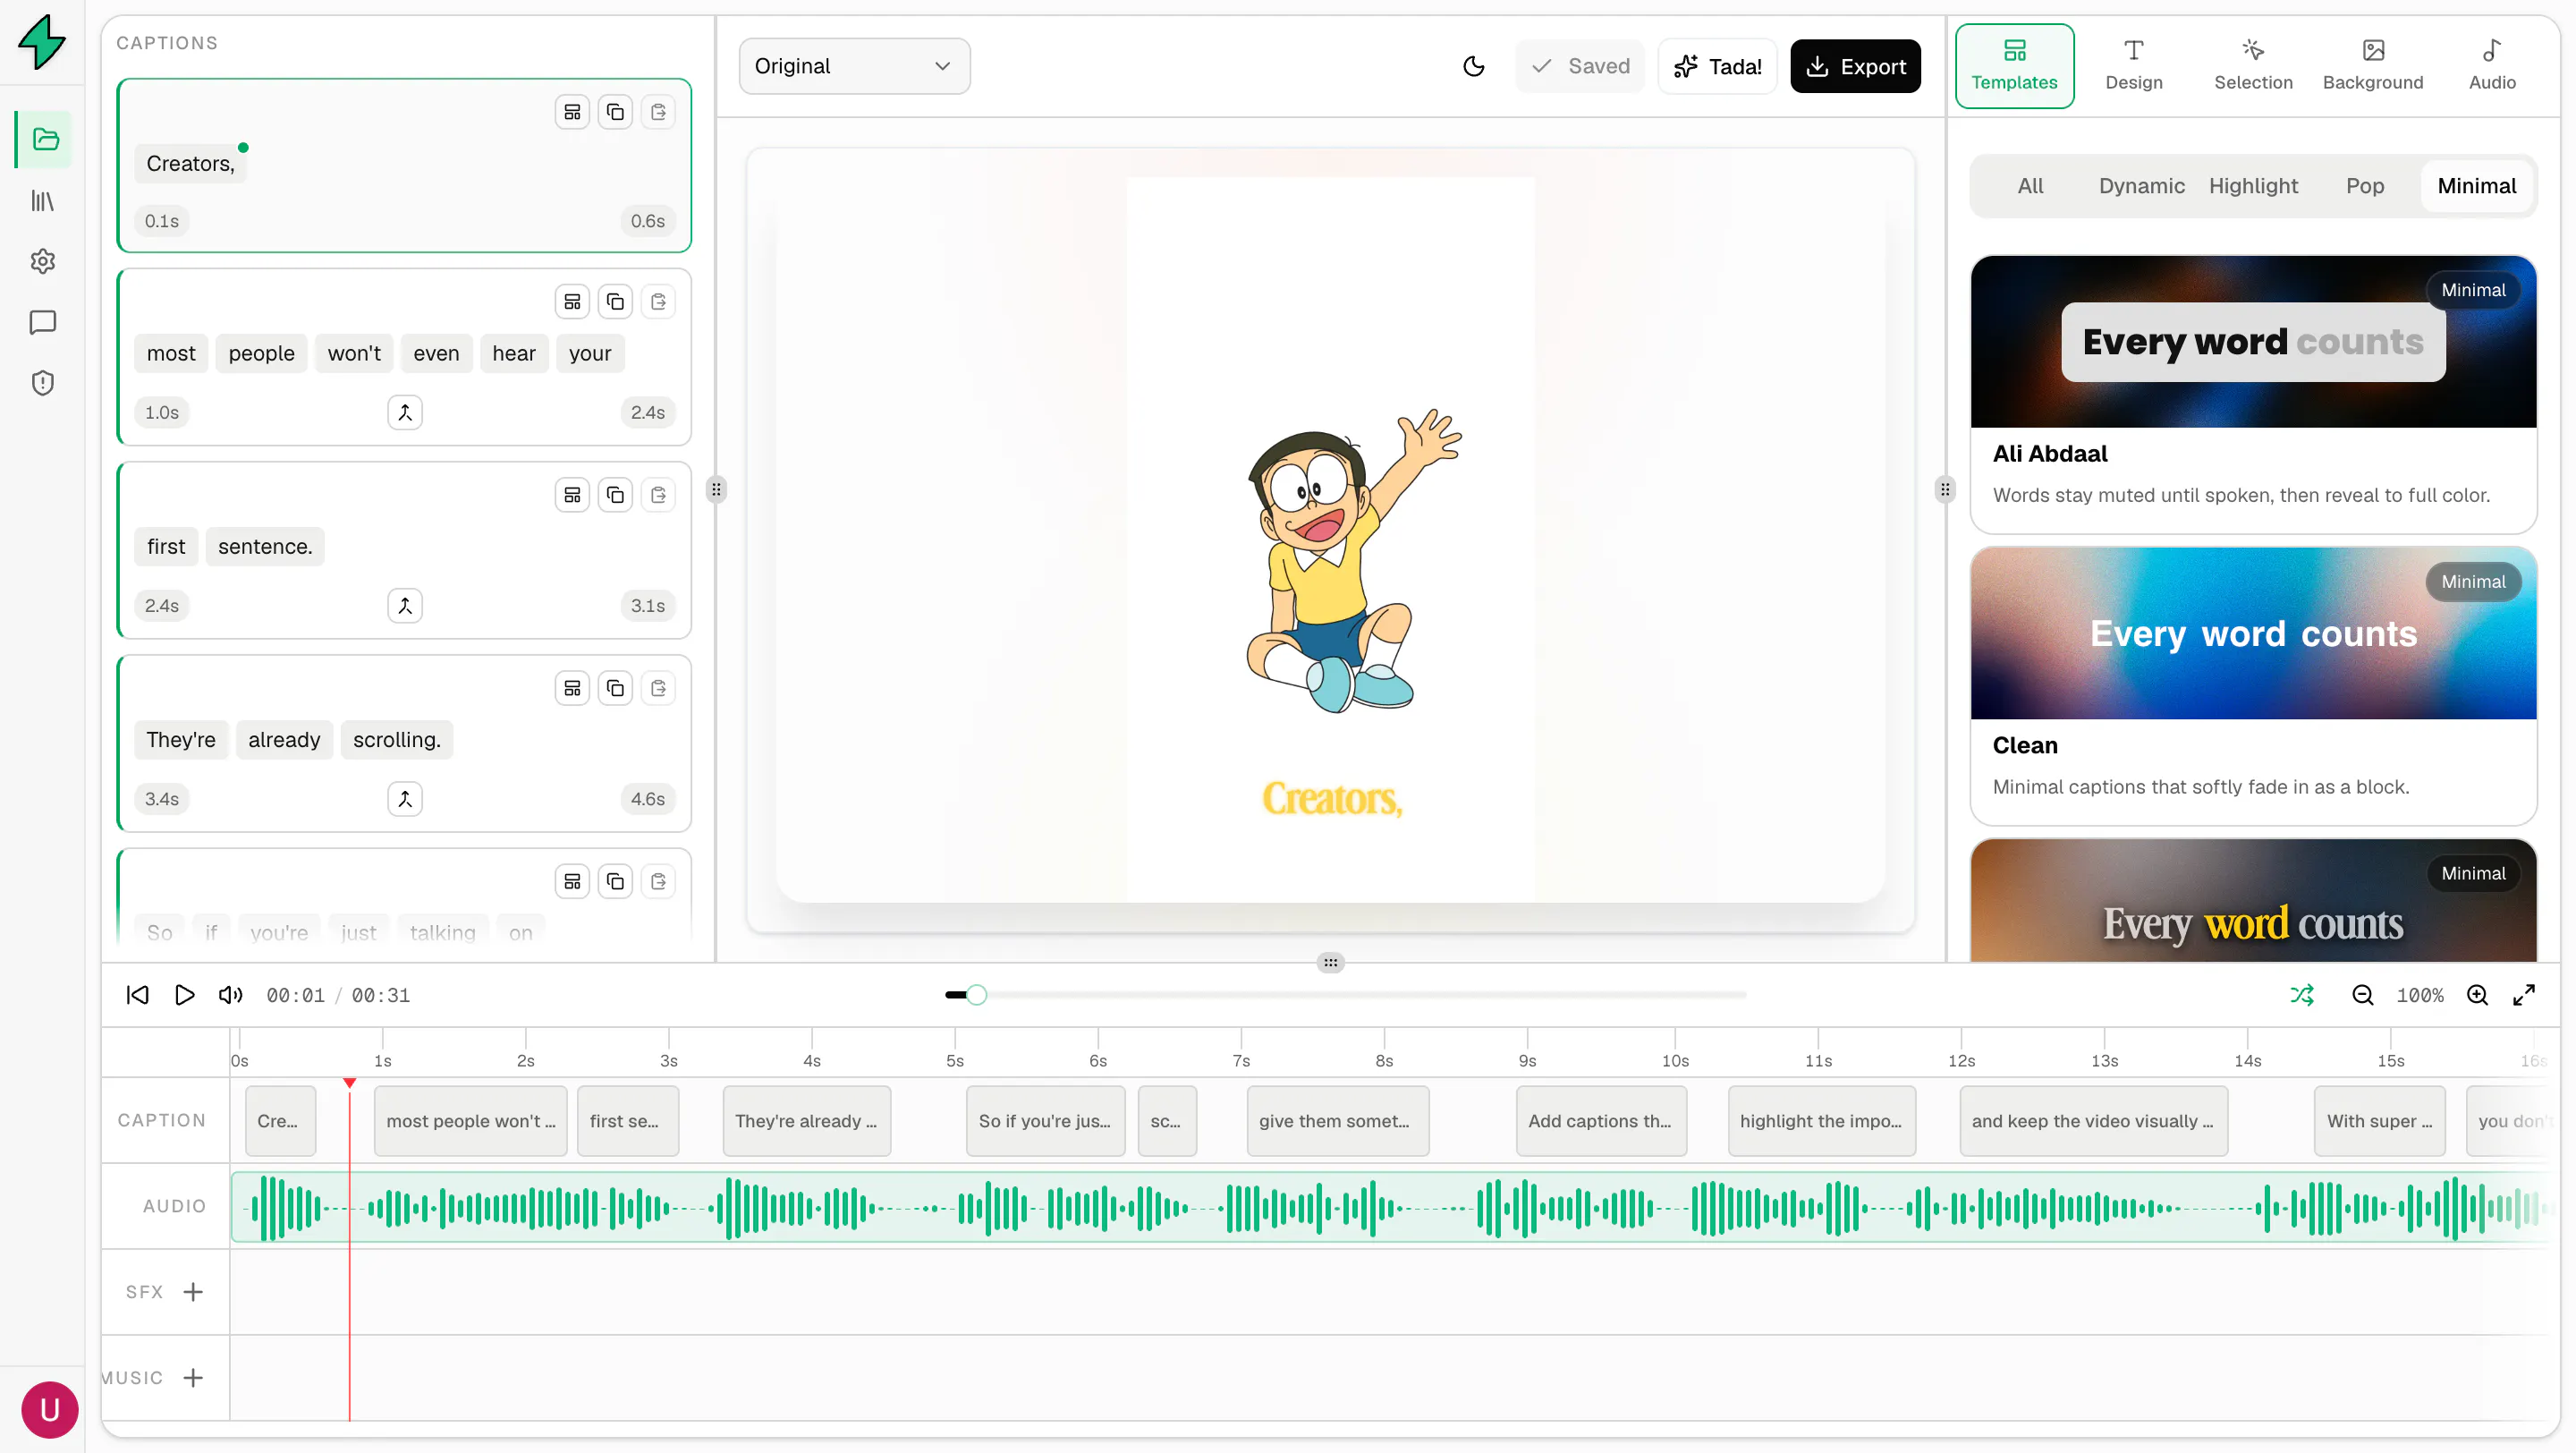The width and height of the screenshot is (2576, 1453).
Task: Open the projects folder sidebar icon
Action: point(44,139)
